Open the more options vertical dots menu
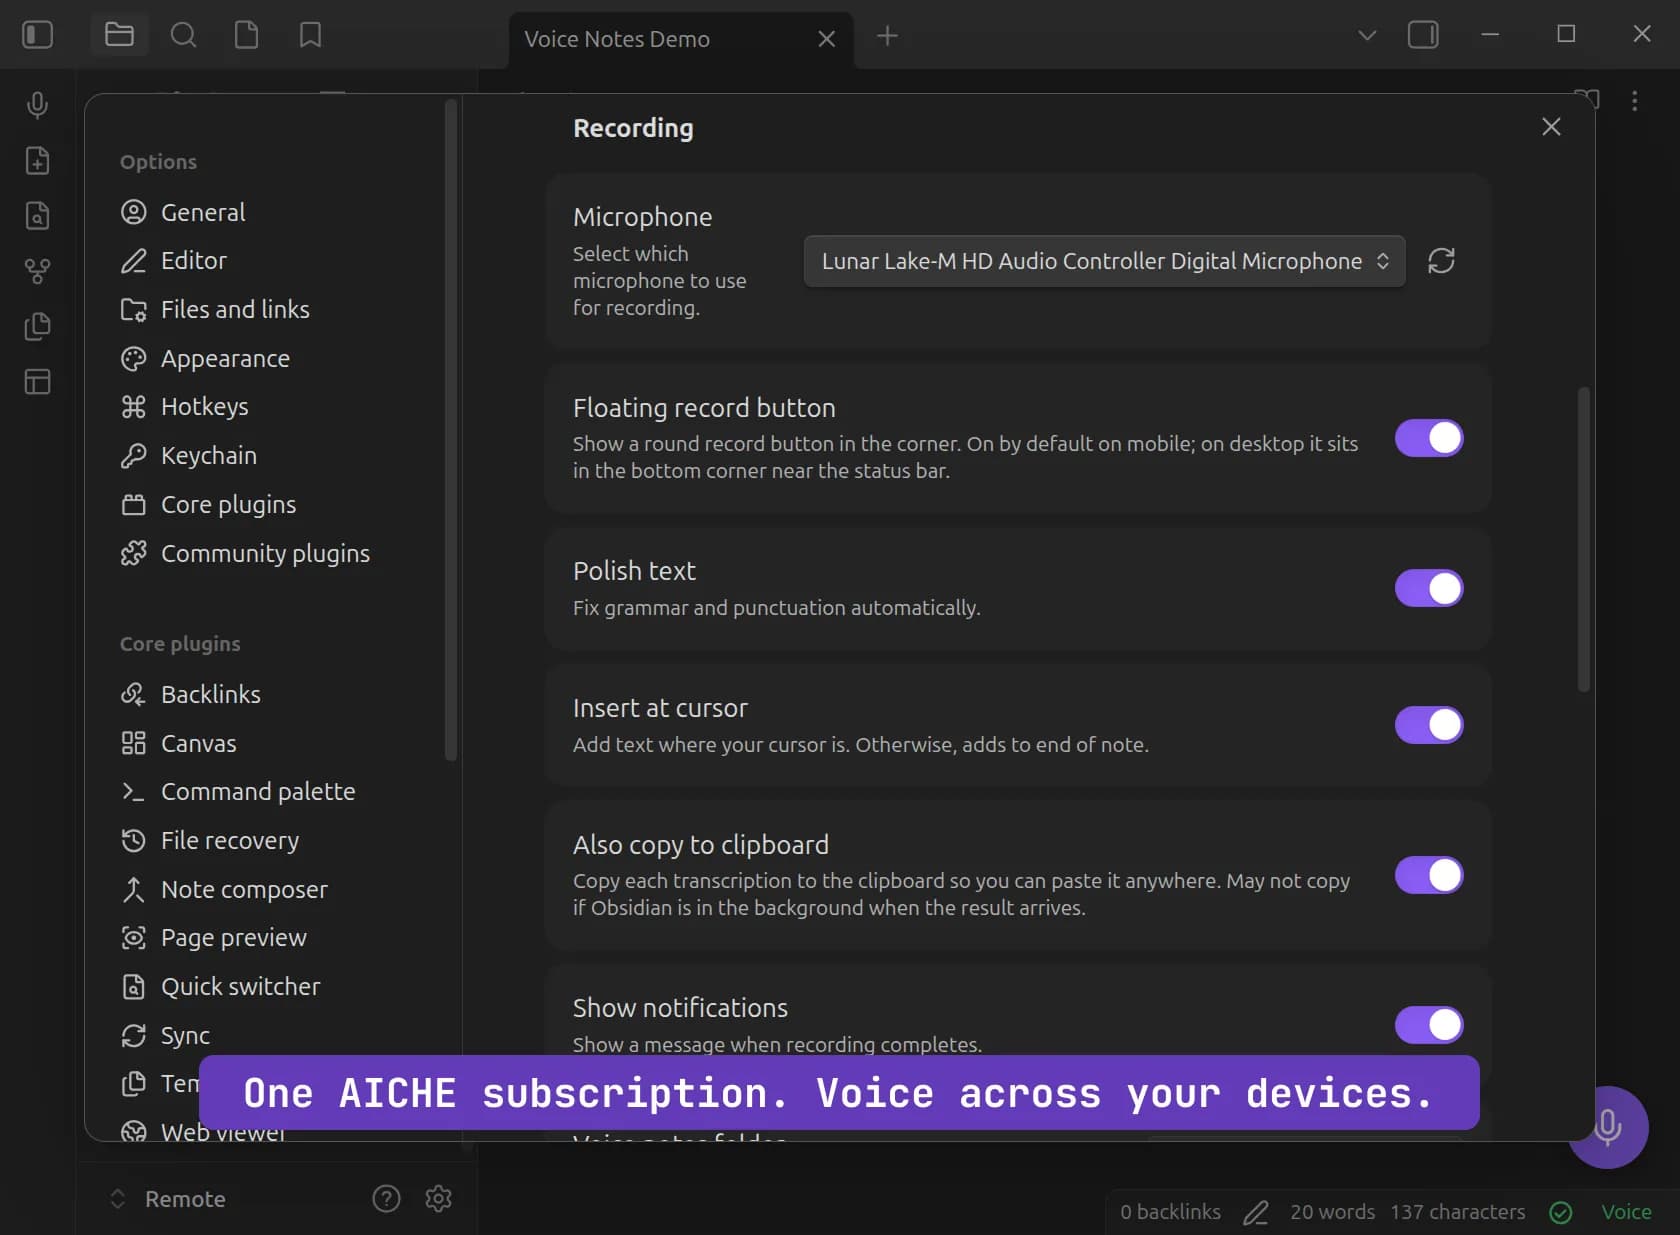The image size is (1680, 1235). pyautogui.click(x=1634, y=101)
